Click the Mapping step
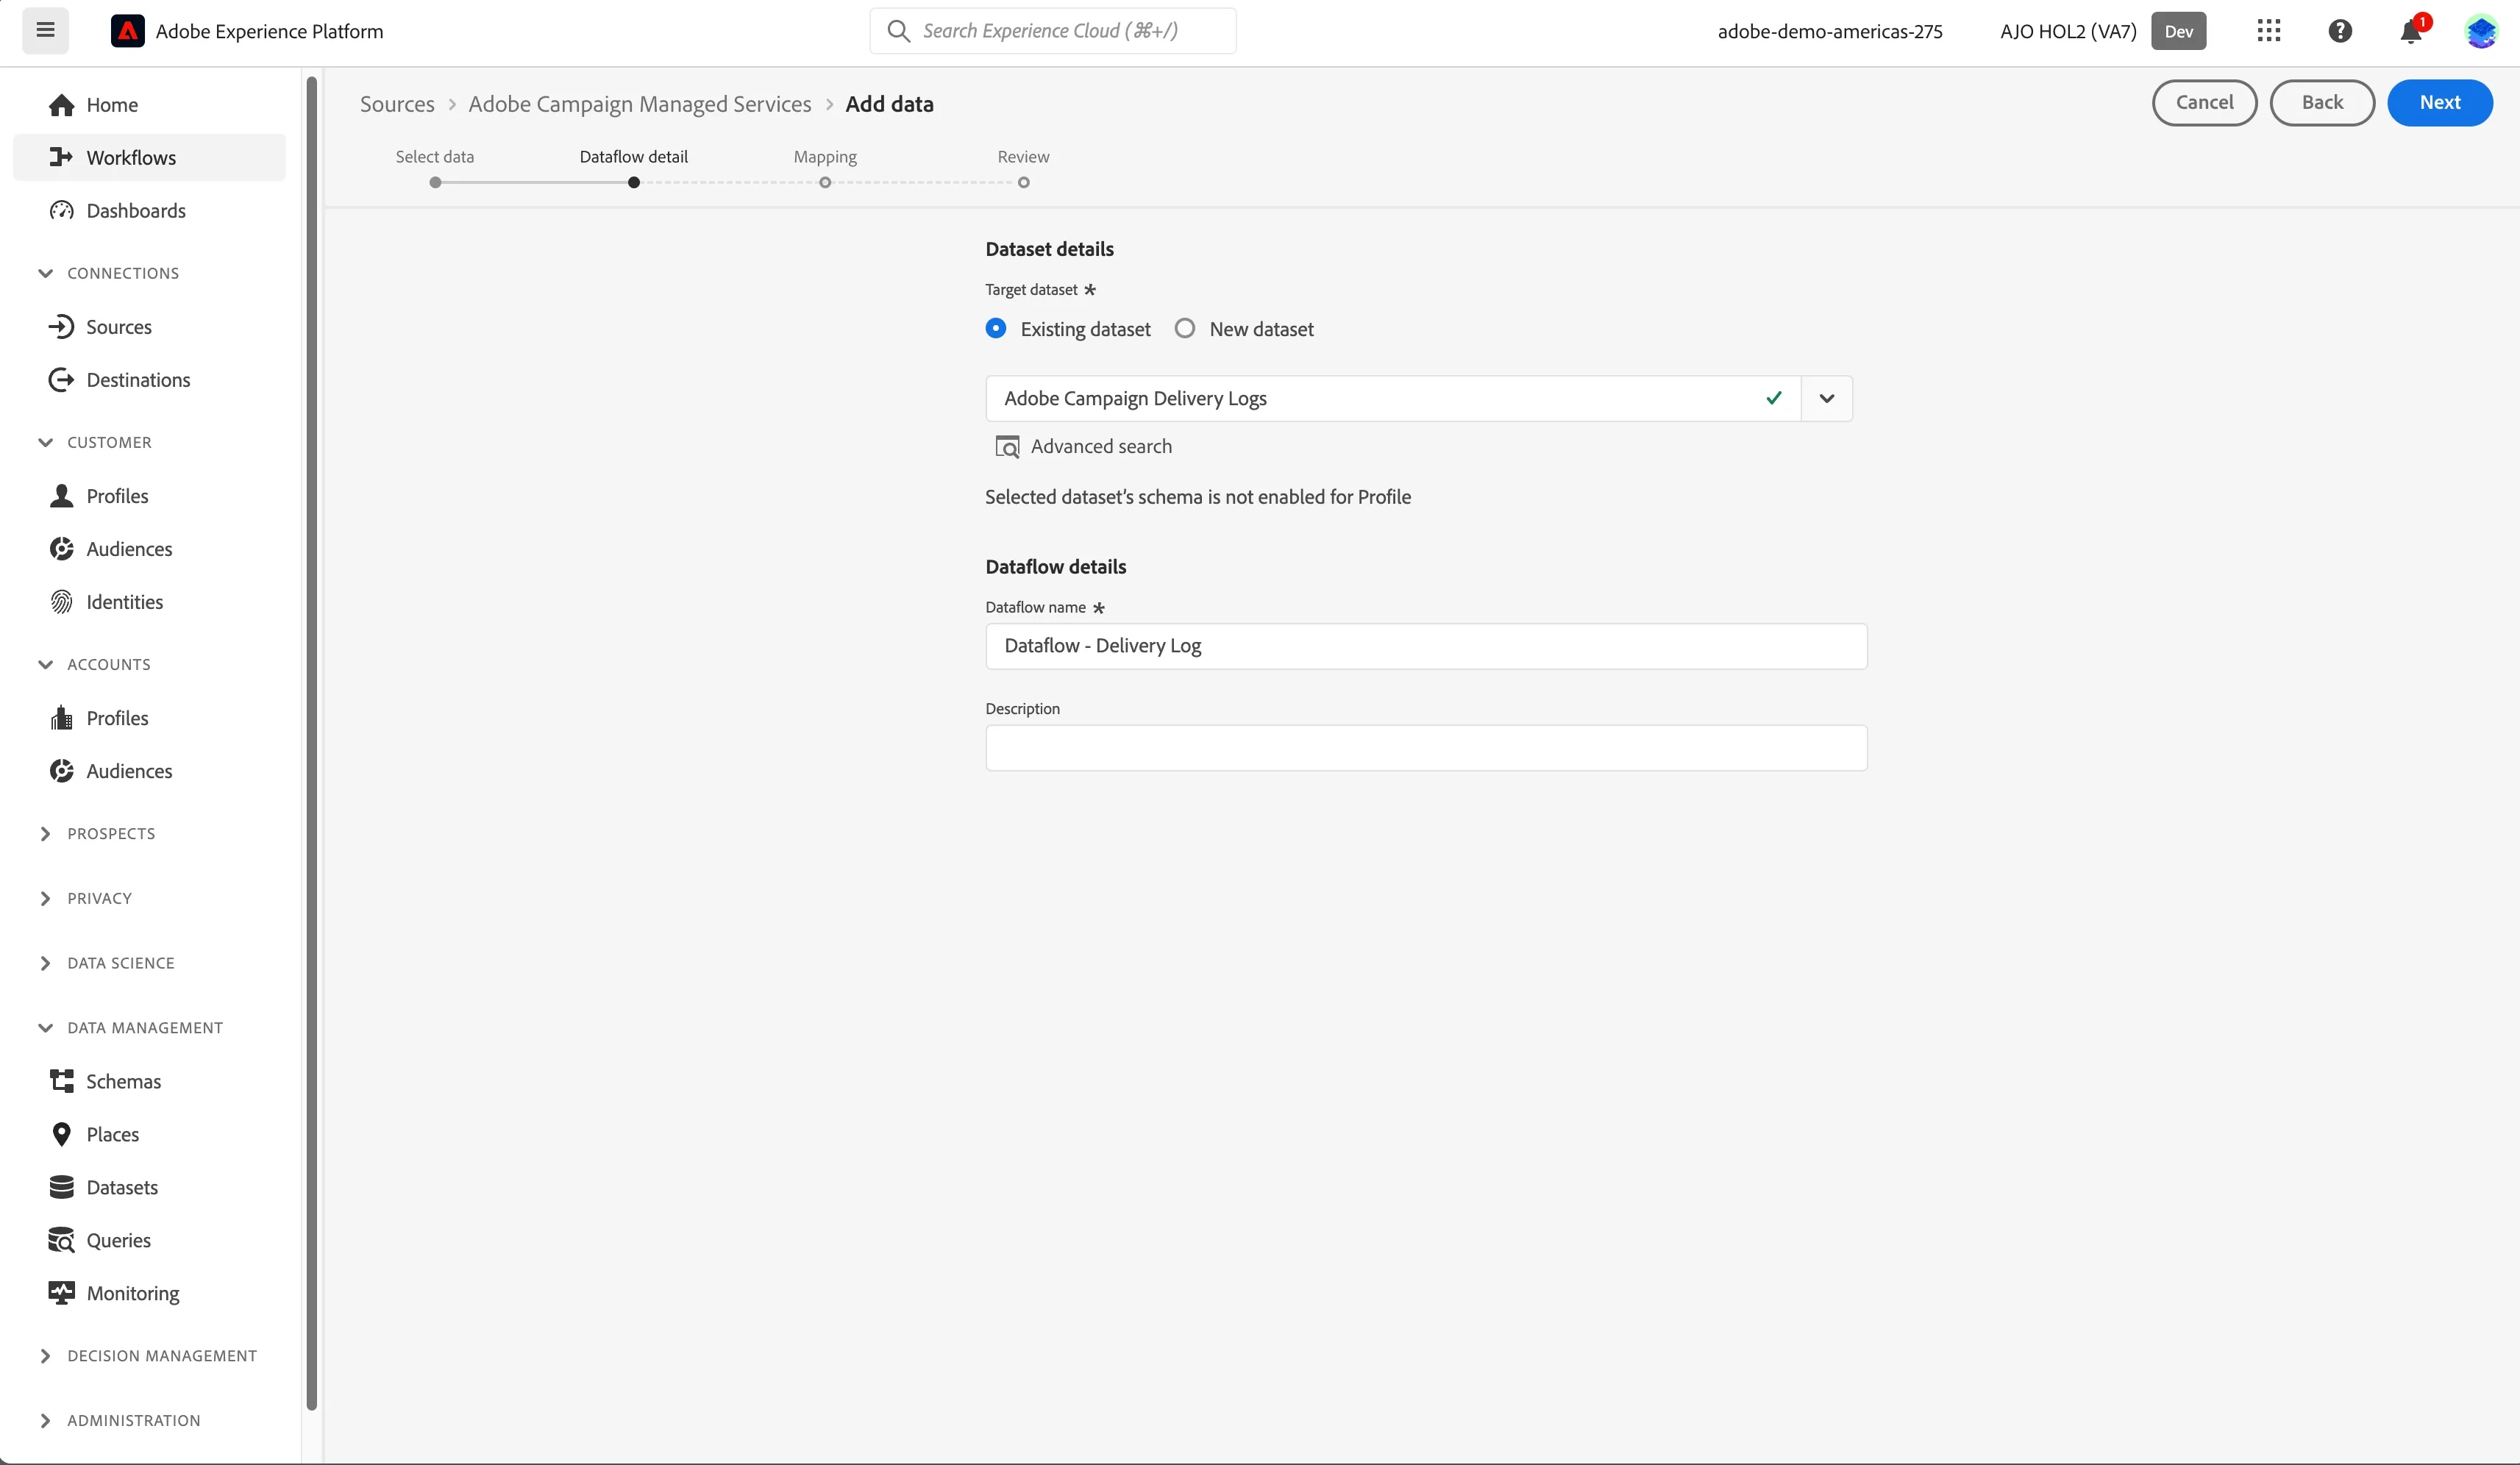Viewport: 2520px width, 1465px height. (x=825, y=168)
